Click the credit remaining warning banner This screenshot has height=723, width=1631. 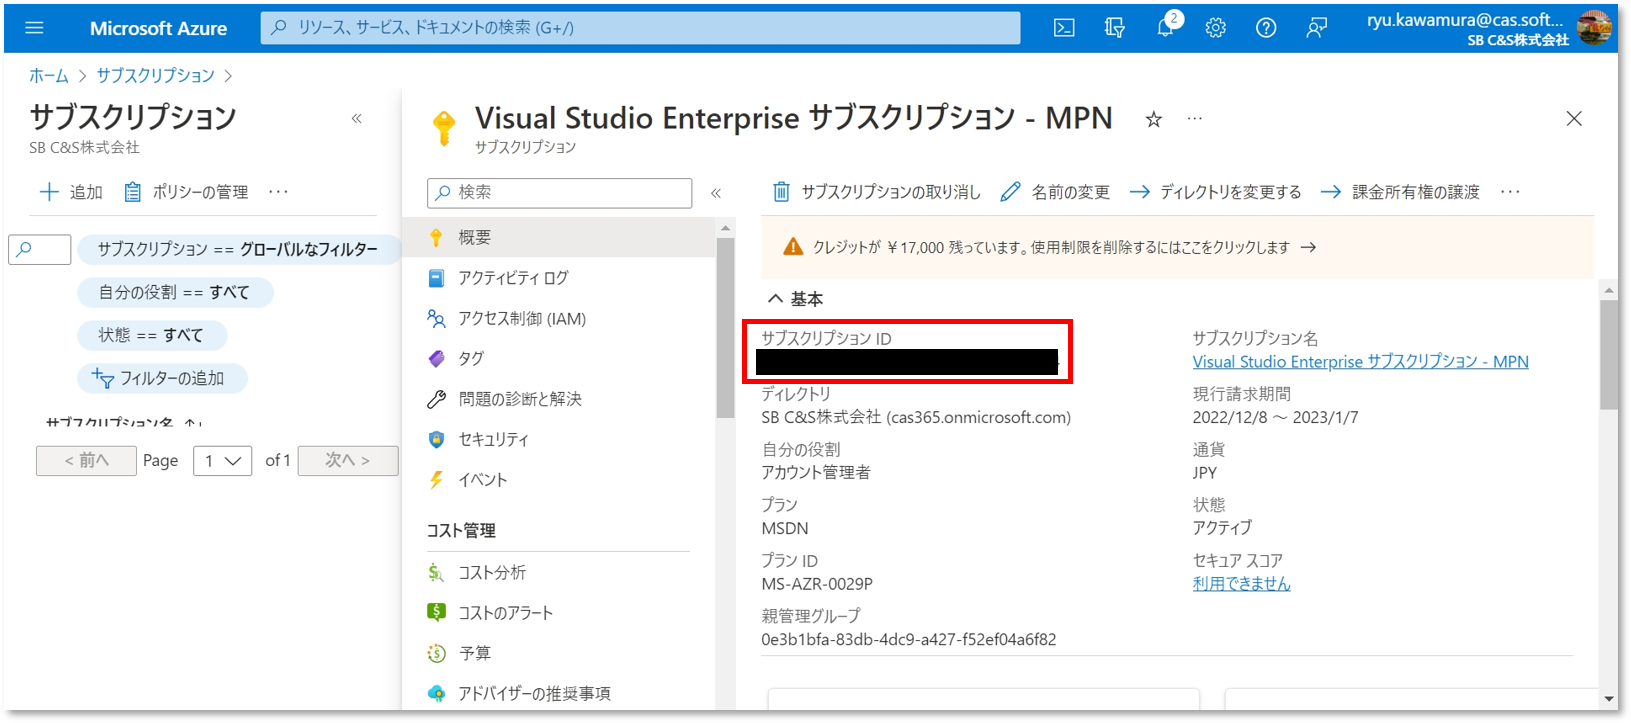tap(1177, 247)
